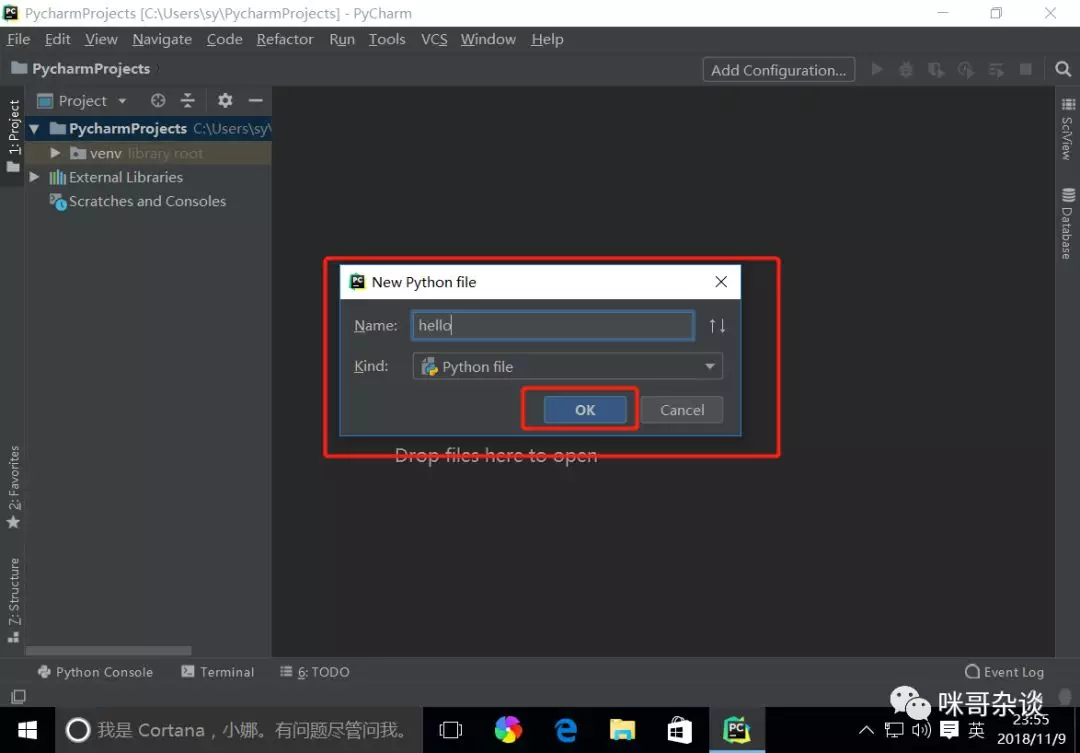Open Microsoft Store from taskbar

tap(679, 730)
